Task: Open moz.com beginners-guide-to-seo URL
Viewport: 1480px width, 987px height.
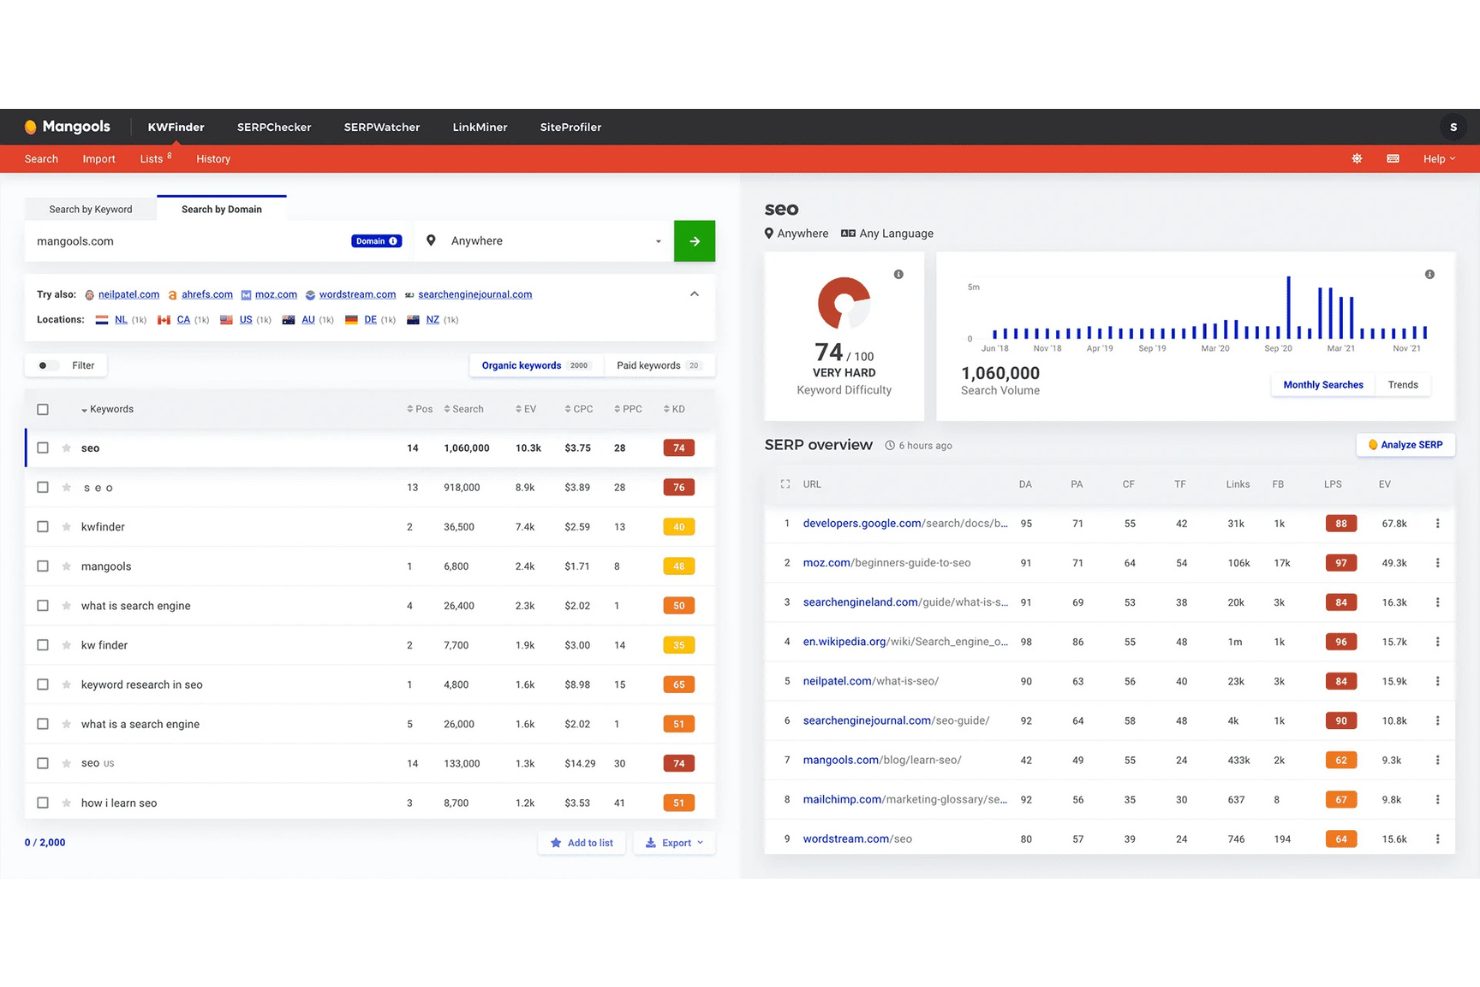Action: [887, 563]
